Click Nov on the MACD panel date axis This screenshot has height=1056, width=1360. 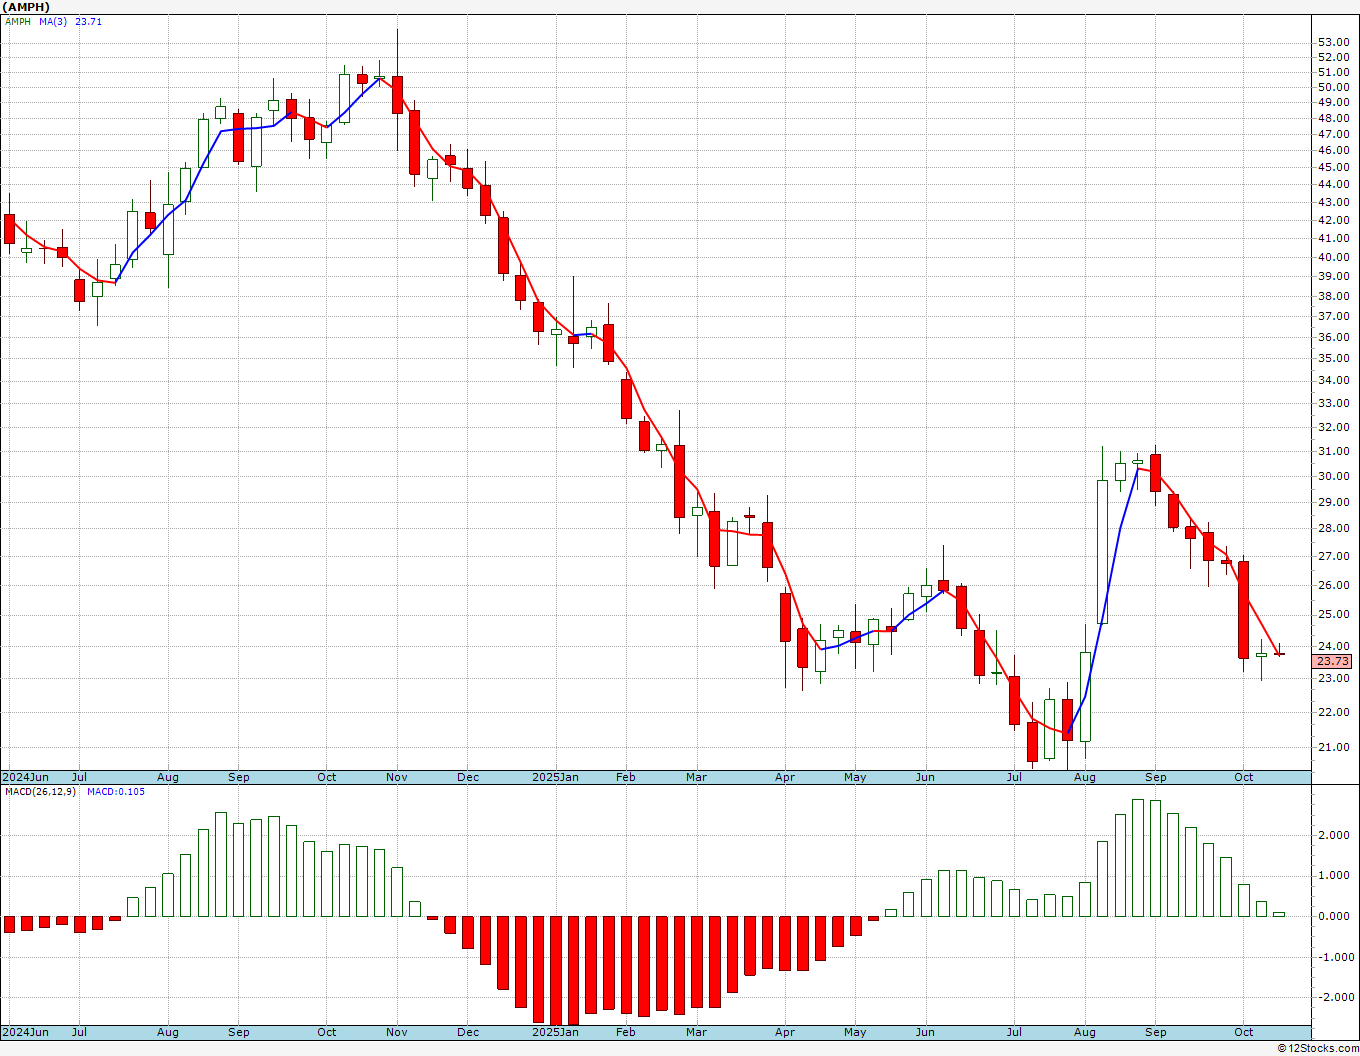point(397,1032)
